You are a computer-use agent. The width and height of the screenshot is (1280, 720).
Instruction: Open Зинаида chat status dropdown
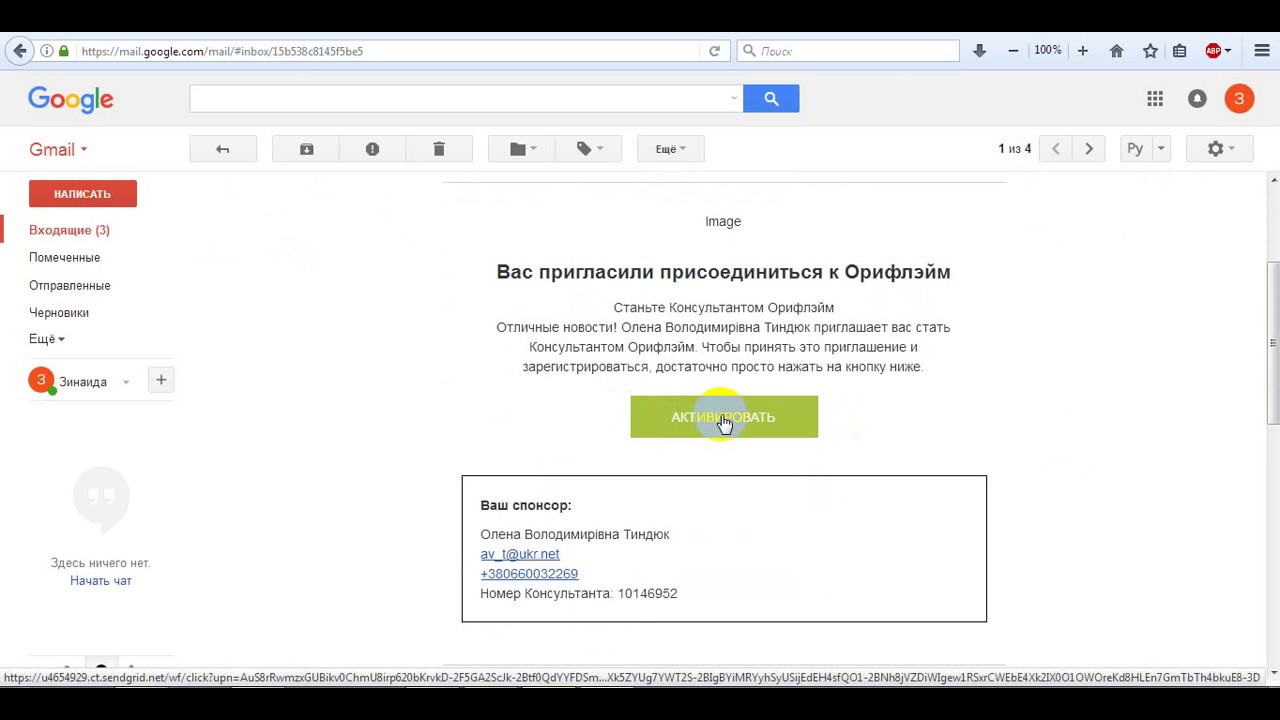126,382
